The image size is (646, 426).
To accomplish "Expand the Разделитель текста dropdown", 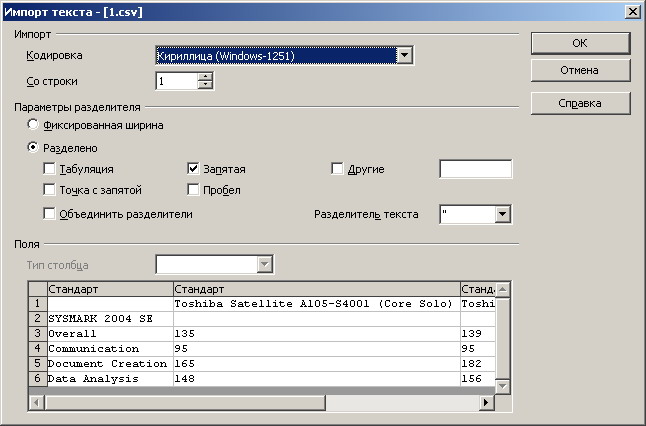I will click(x=503, y=214).
